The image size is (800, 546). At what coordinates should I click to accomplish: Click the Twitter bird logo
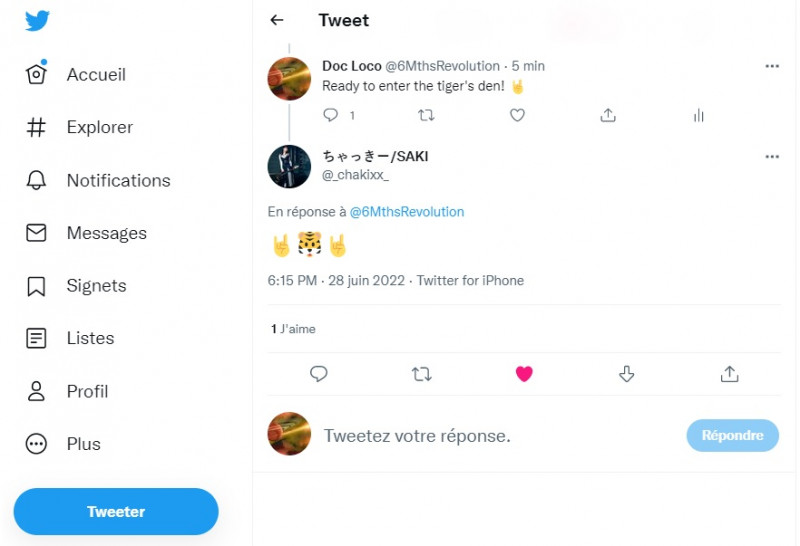(x=37, y=21)
